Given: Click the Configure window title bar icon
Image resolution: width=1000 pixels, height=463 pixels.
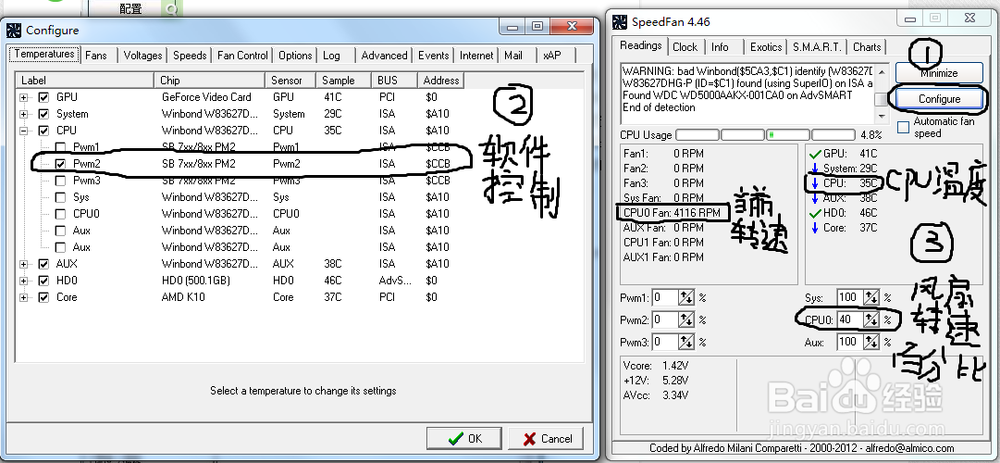Looking at the screenshot, I should tap(15, 30).
